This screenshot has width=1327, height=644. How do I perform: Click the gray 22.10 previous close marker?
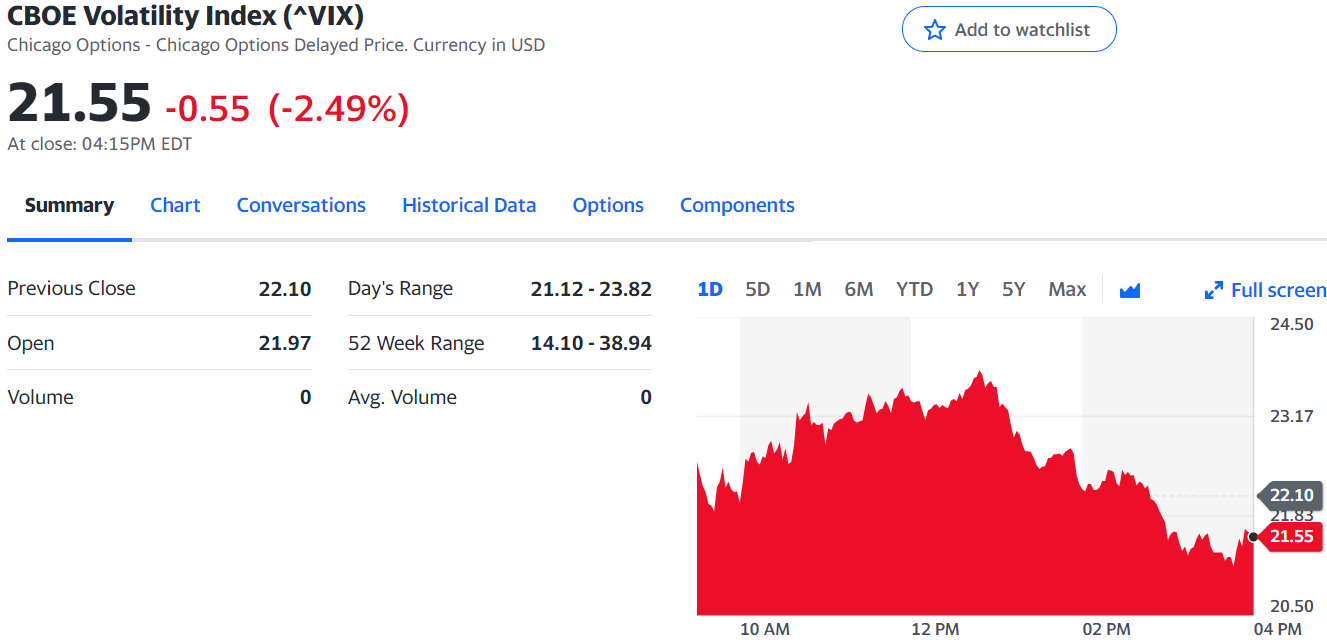coord(1291,495)
